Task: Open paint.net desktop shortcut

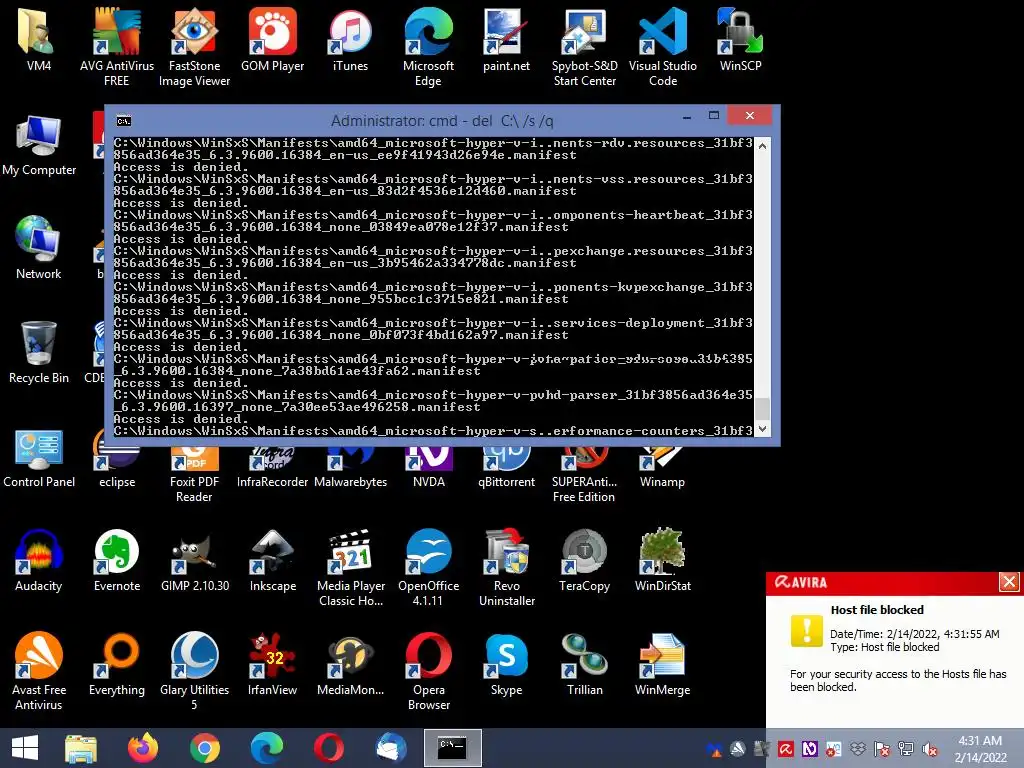Action: [x=506, y=39]
